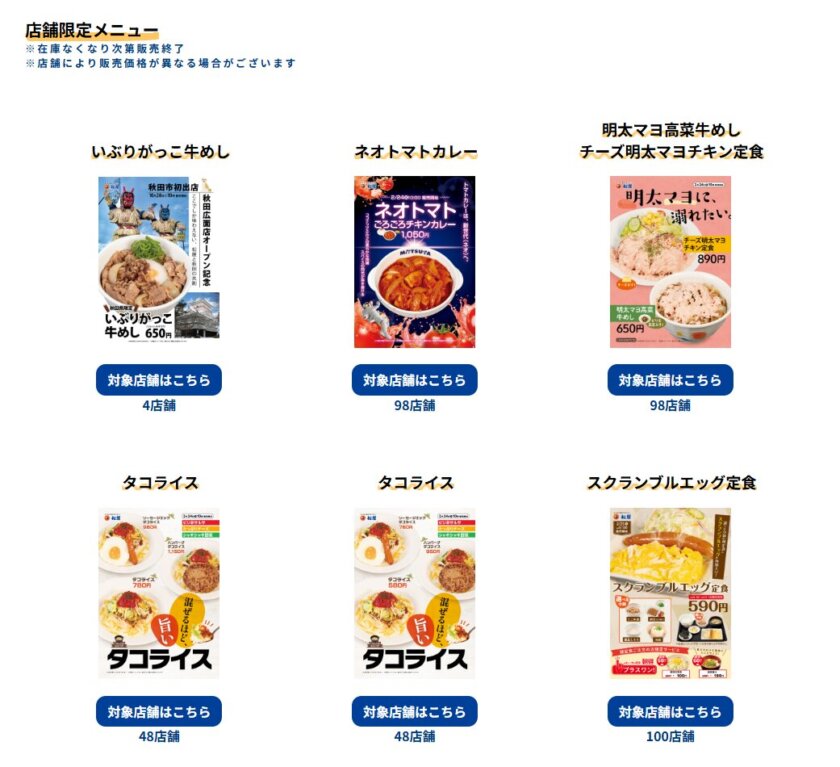Open タコライス poster showing 580円 タコライス
The height and width of the screenshot is (767, 840).
(414, 593)
